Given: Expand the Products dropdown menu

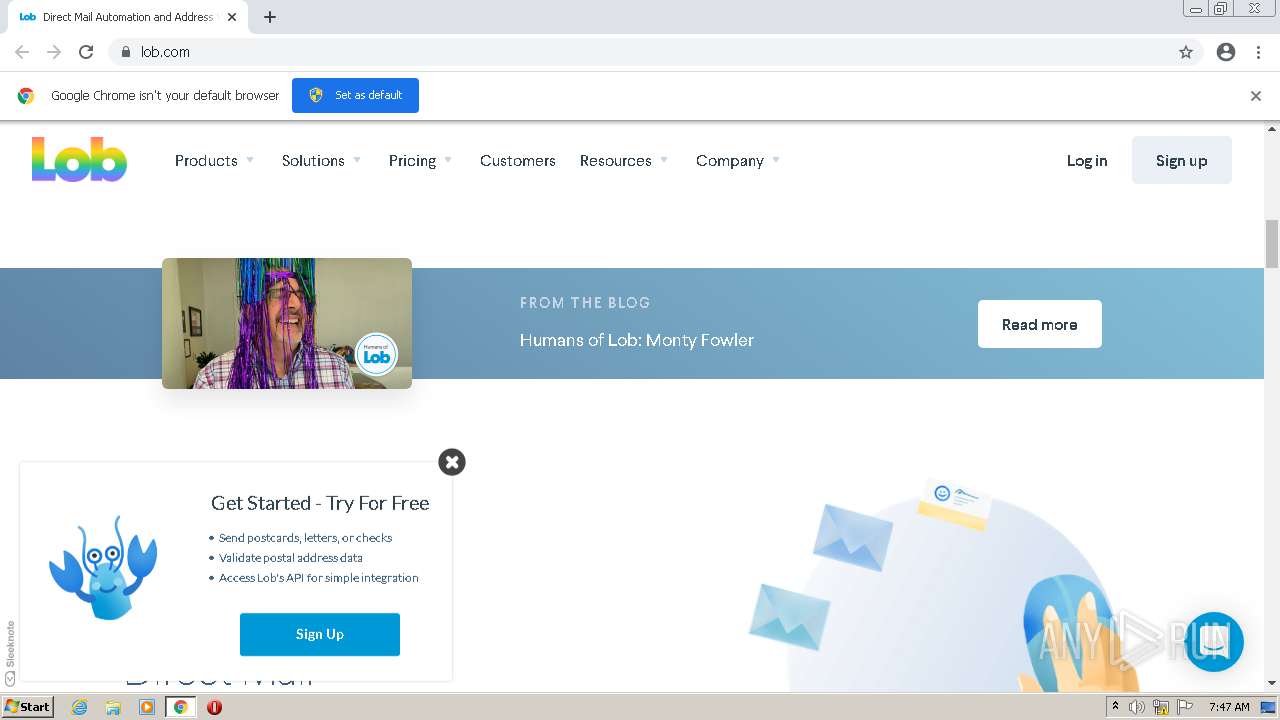Looking at the screenshot, I should pos(214,160).
